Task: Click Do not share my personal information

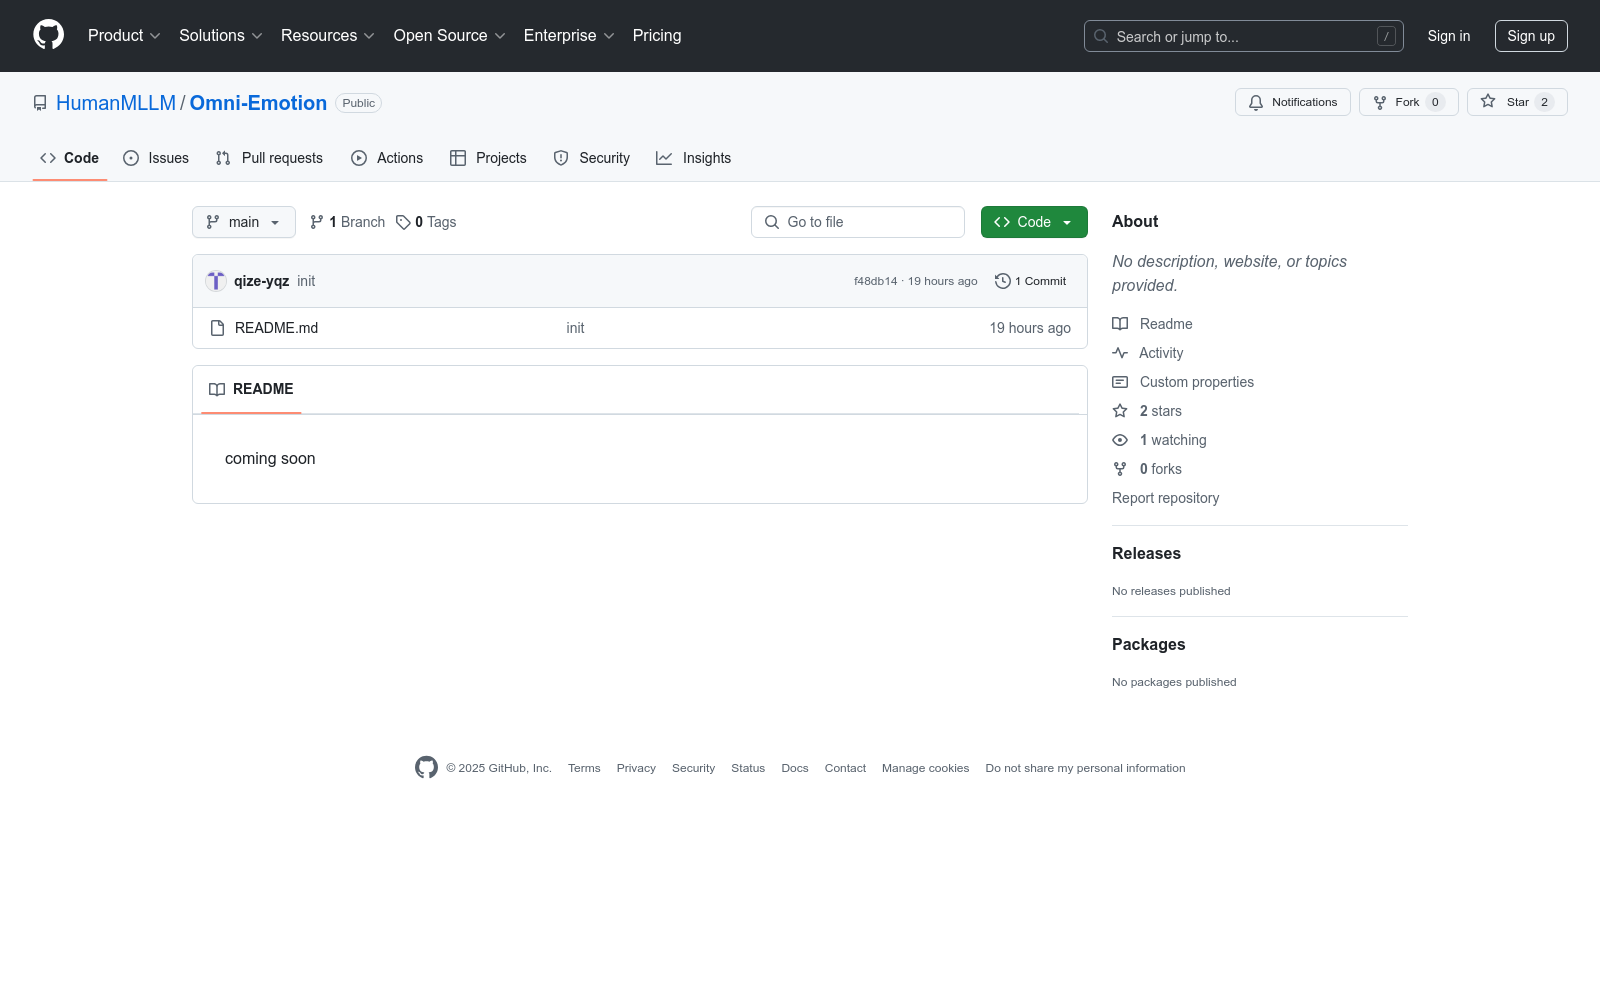Action: [x=1085, y=768]
